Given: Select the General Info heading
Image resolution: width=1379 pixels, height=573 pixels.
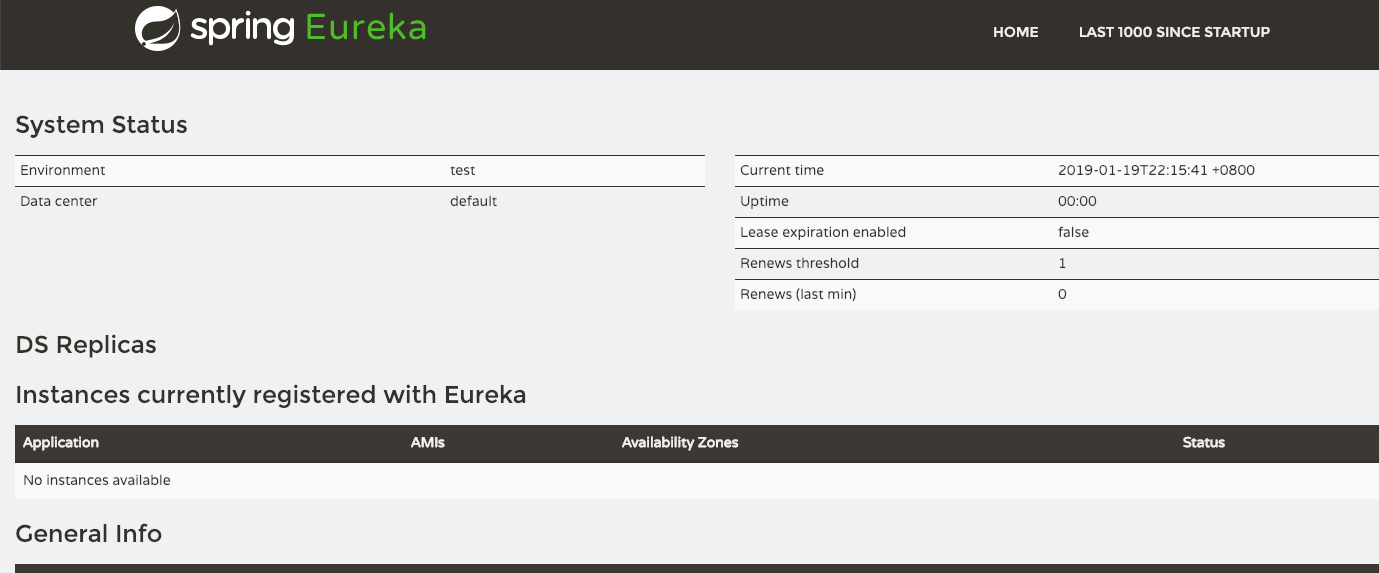Looking at the screenshot, I should [89, 534].
